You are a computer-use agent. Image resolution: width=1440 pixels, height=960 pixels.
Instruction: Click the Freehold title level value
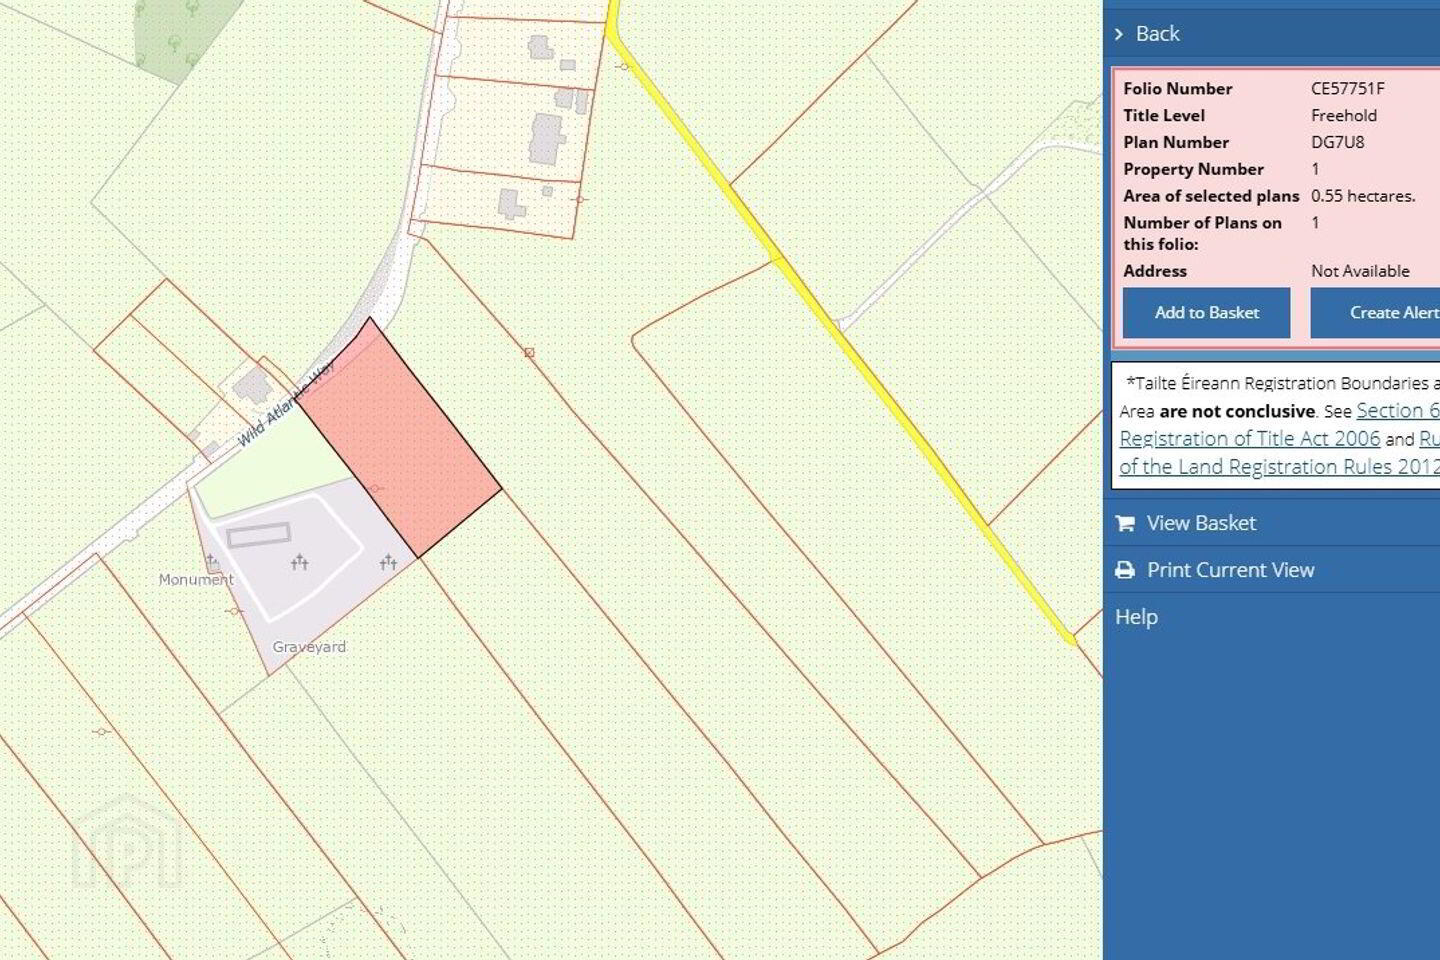click(1343, 115)
